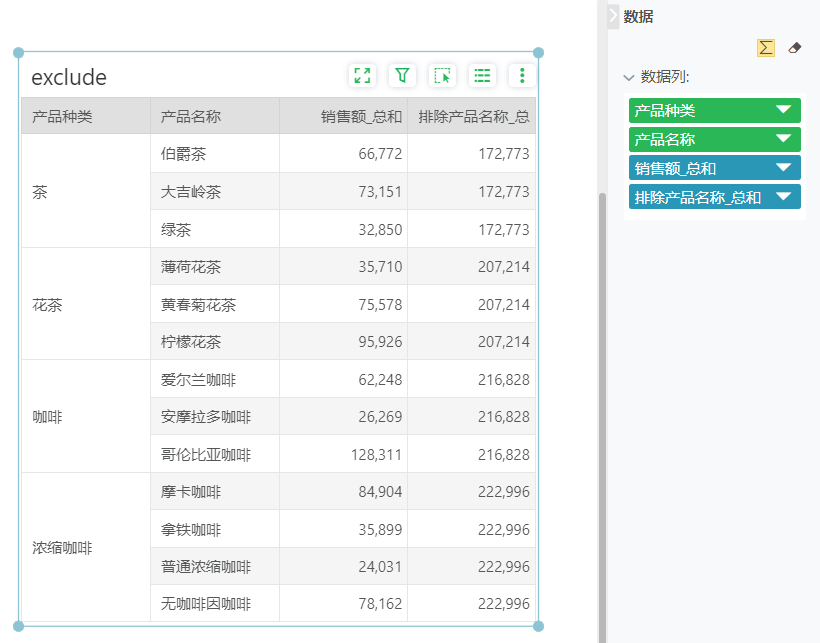Image resolution: width=820 pixels, height=643 pixels.
Task: Click the exclude table title
Action: point(69,77)
